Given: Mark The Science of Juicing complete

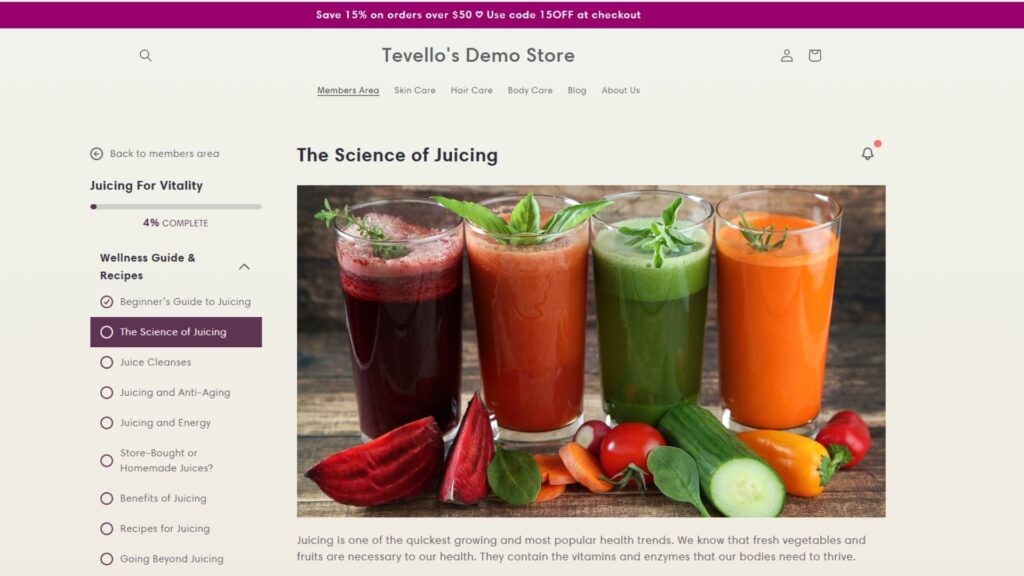Looking at the screenshot, I should 106,332.
